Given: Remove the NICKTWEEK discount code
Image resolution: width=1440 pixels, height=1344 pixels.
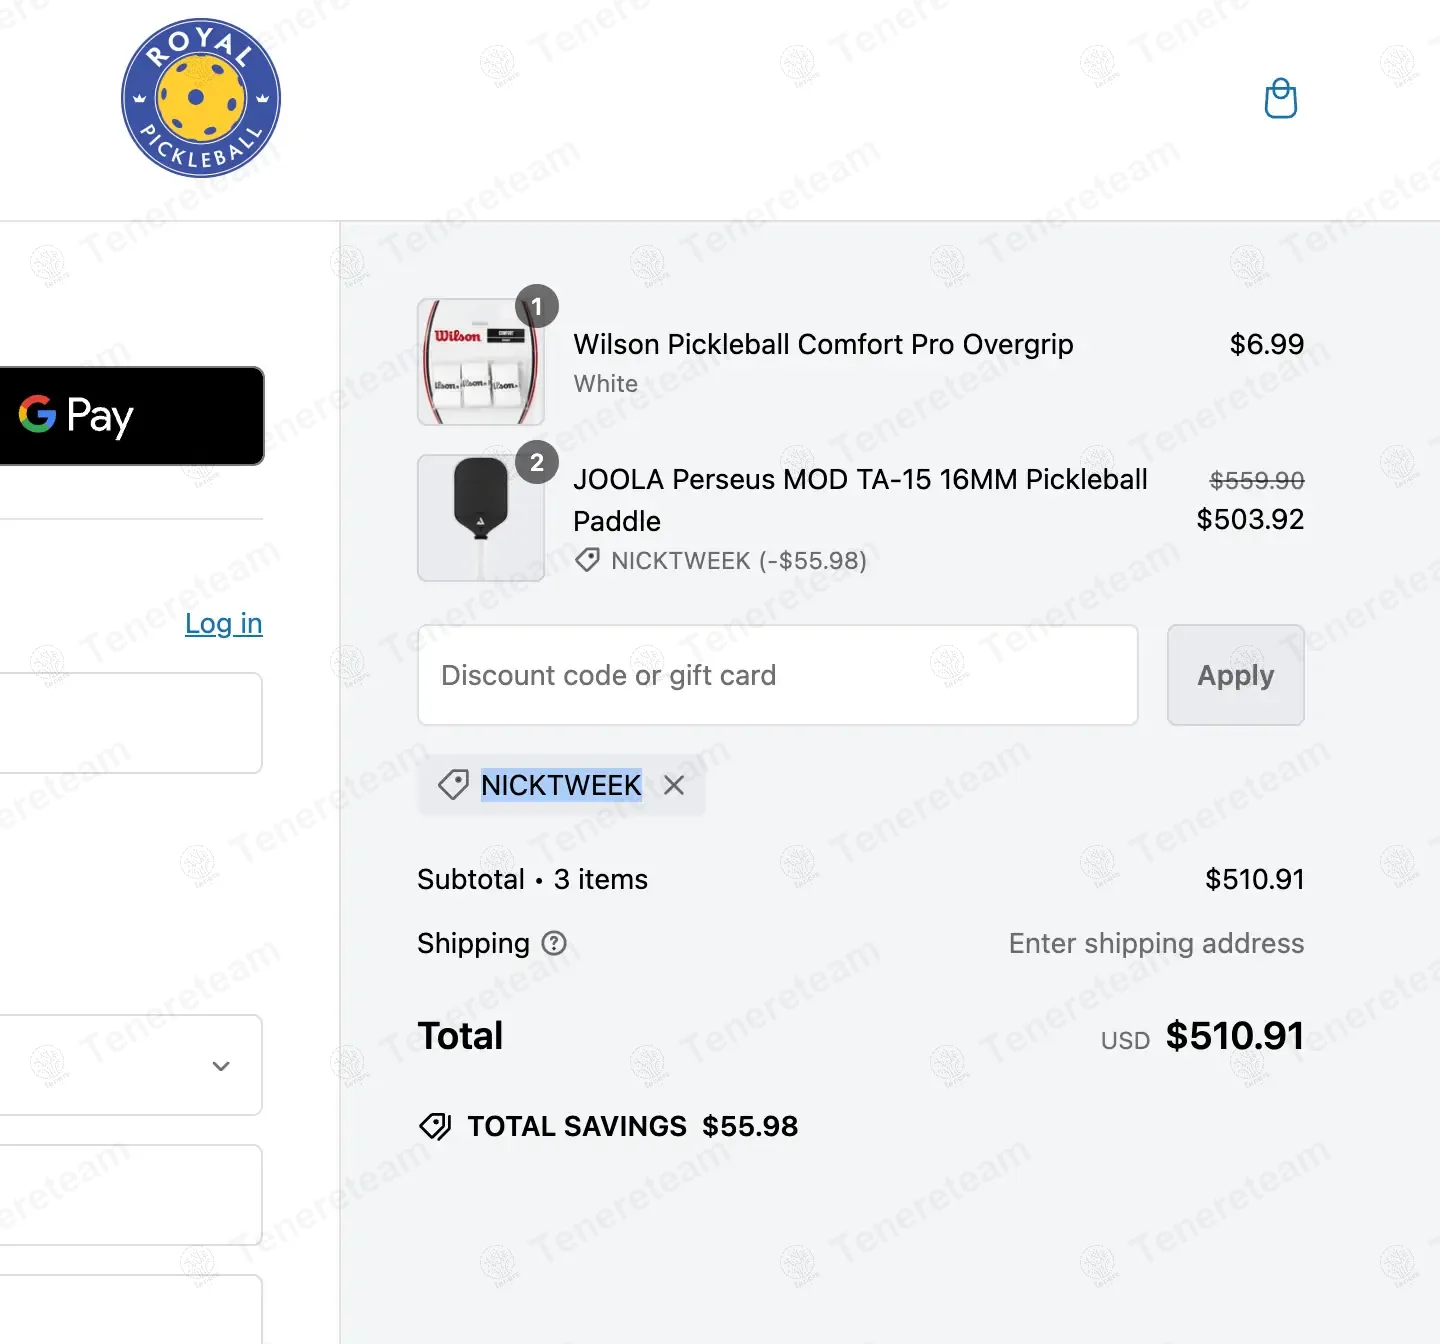Looking at the screenshot, I should [674, 785].
